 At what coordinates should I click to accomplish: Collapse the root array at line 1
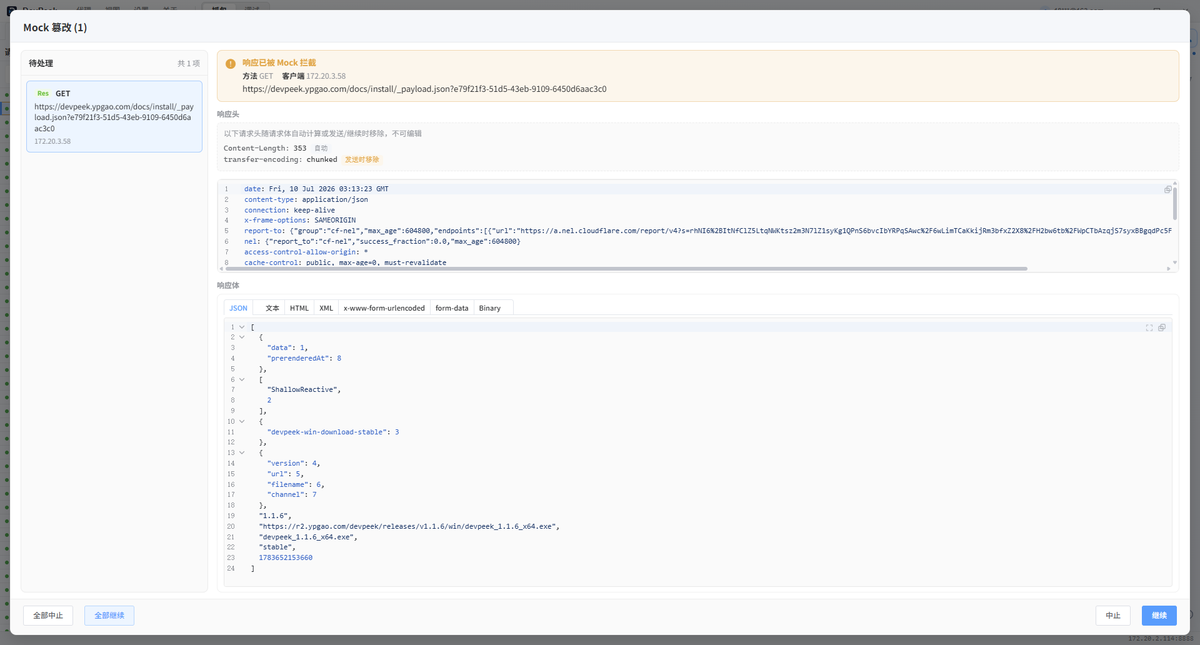tap(241, 327)
